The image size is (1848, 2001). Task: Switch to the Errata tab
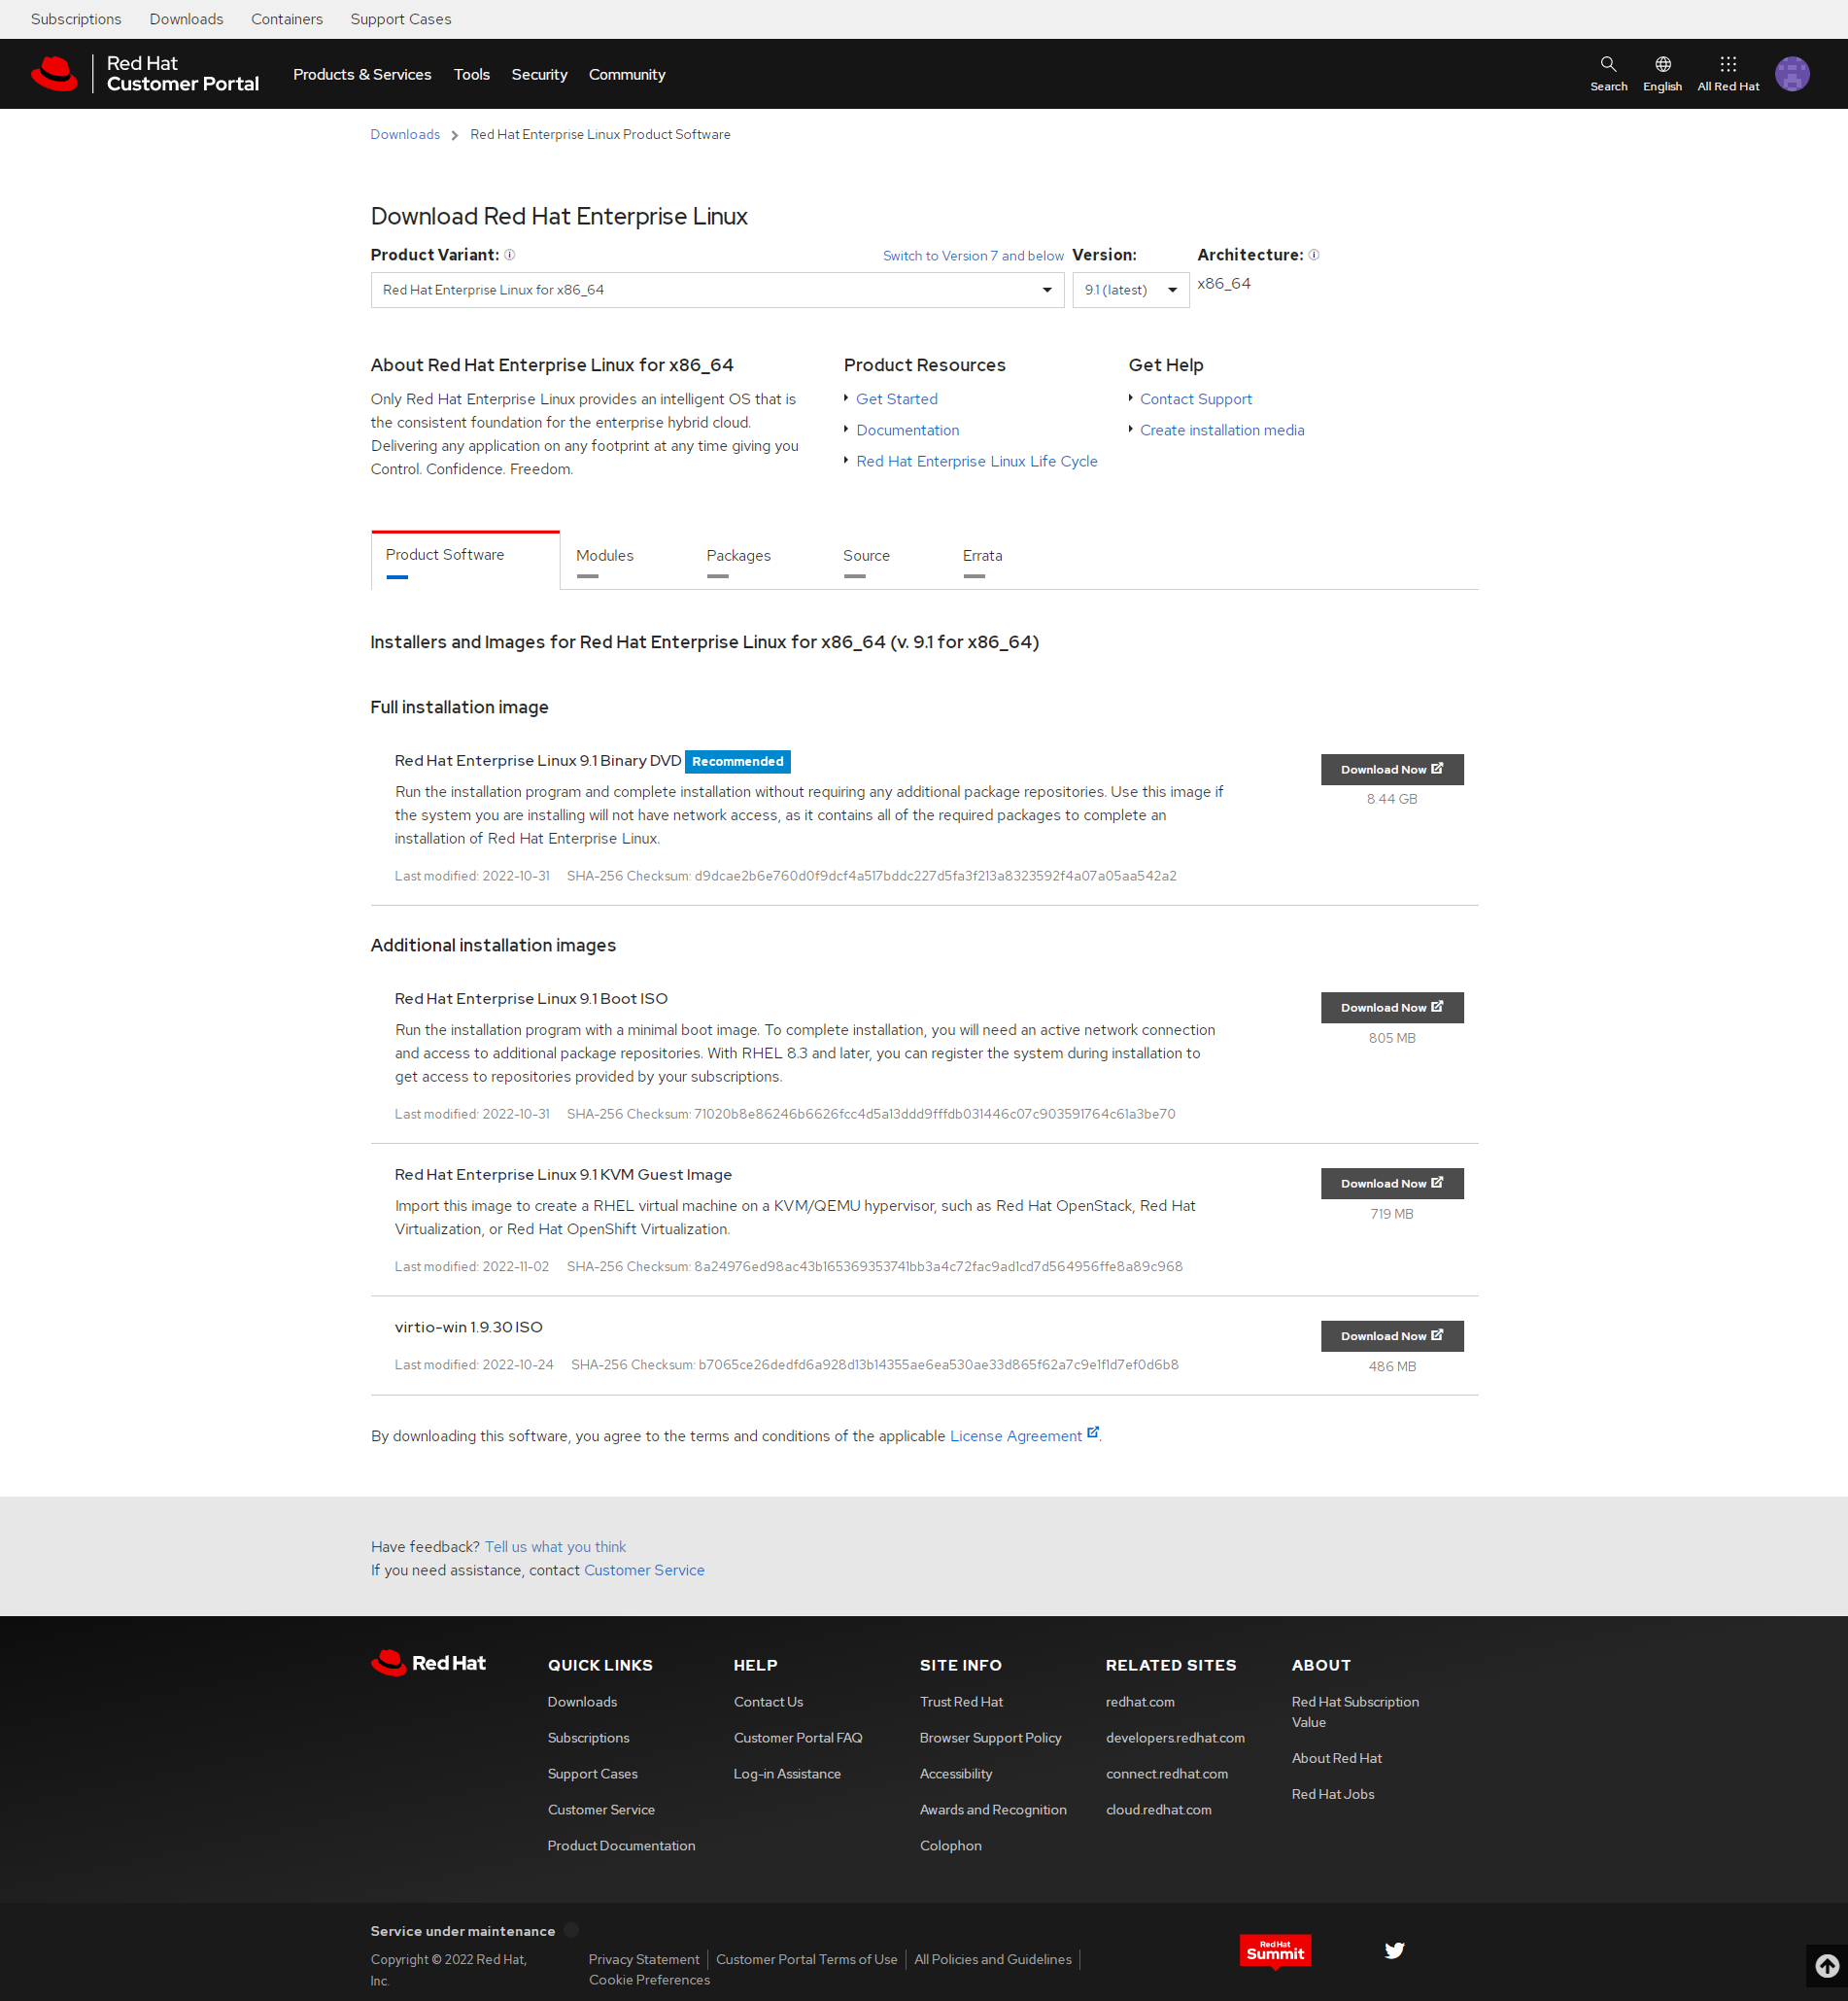982,557
